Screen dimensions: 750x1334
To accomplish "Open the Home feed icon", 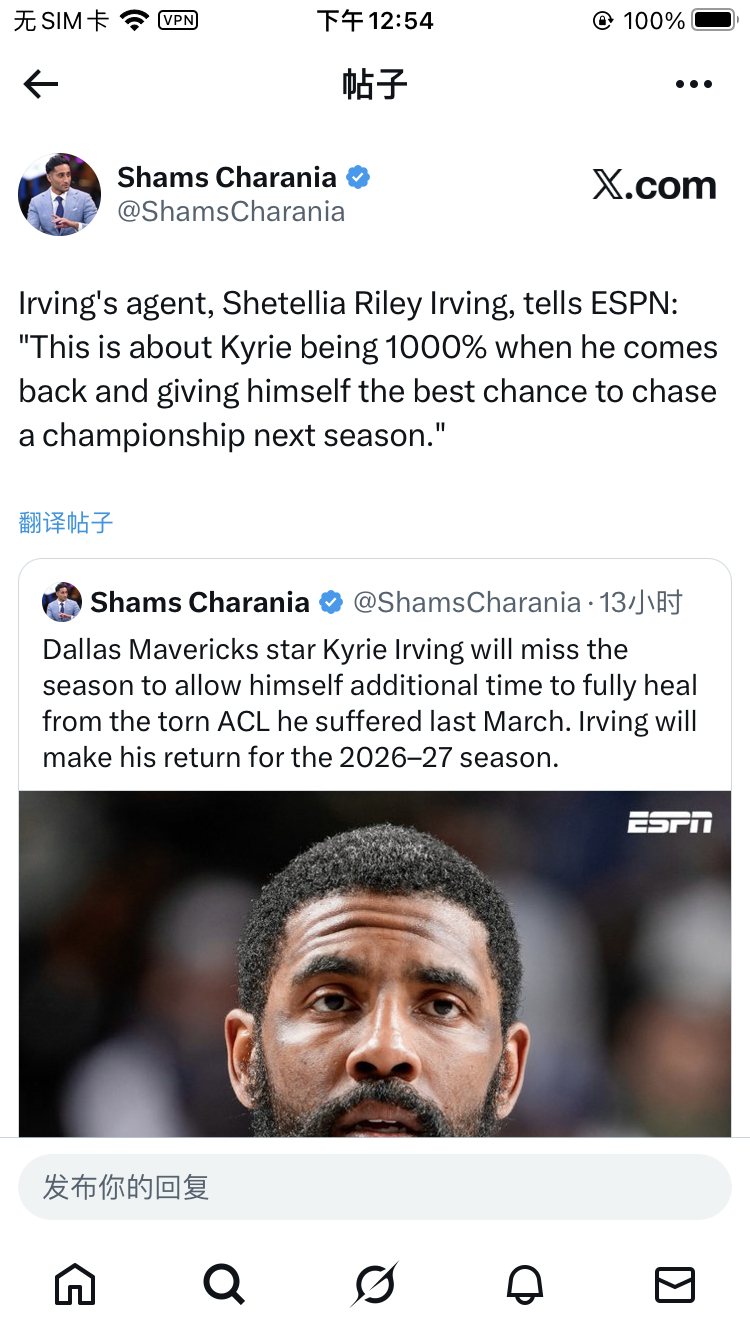I will click(74, 1285).
